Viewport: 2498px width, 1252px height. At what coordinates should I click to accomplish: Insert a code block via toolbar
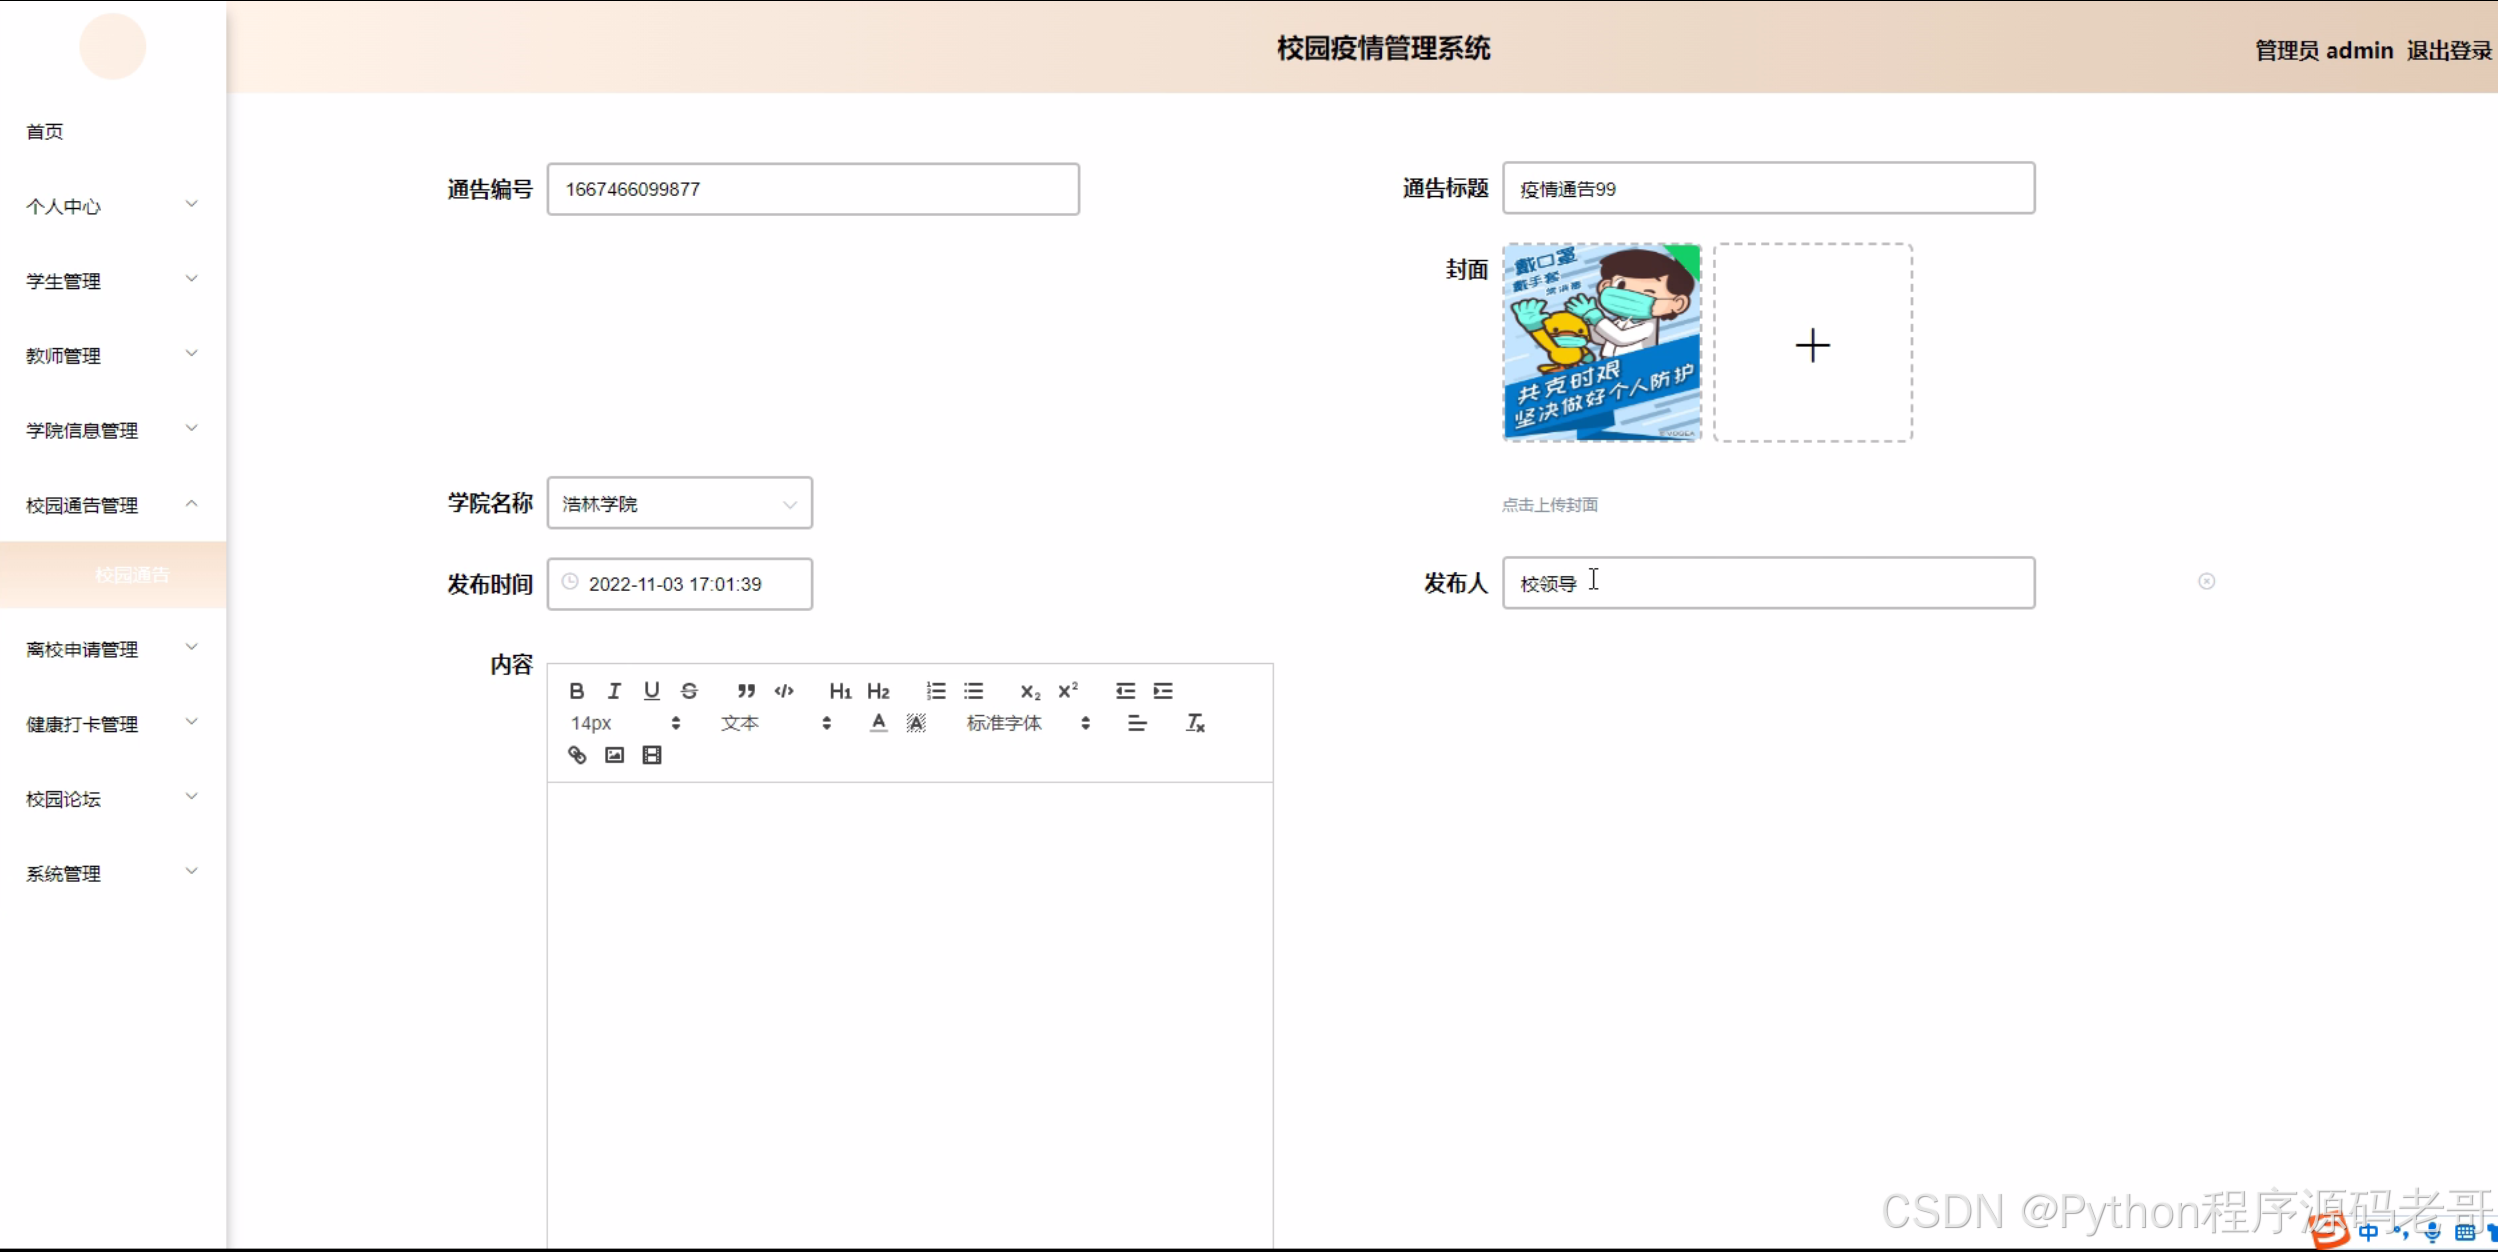coord(784,691)
